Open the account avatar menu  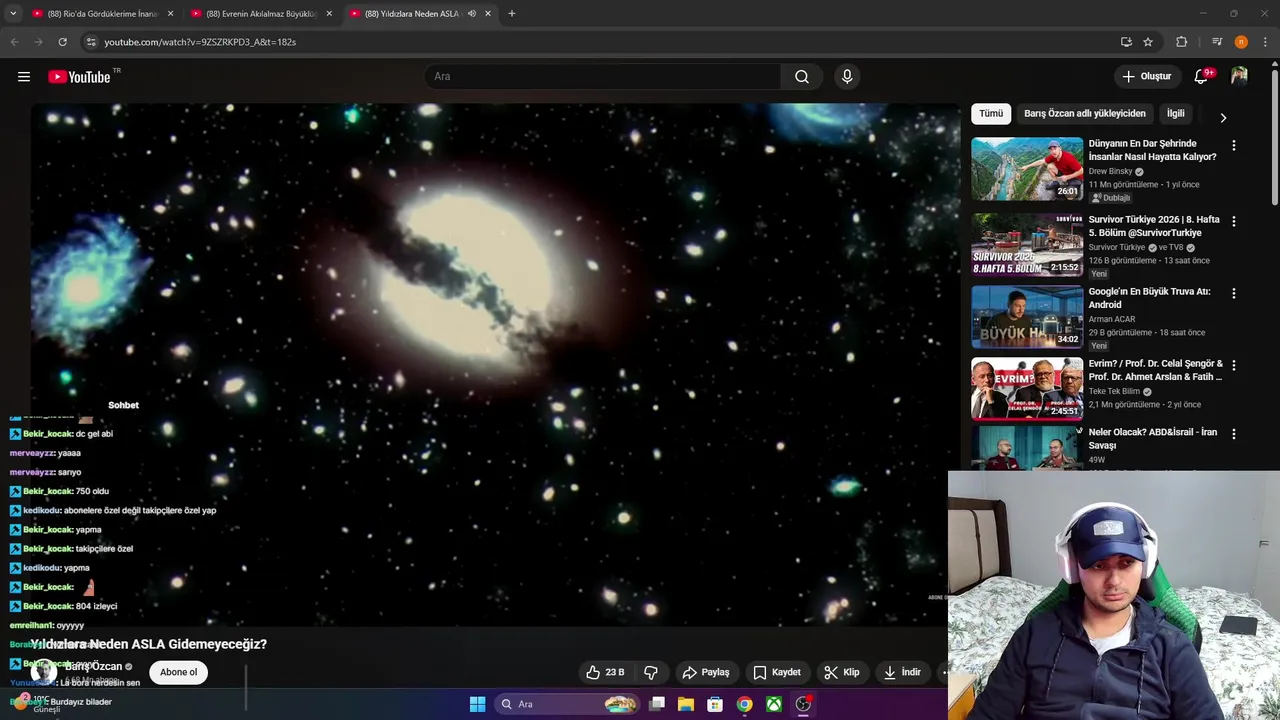[x=1239, y=76]
